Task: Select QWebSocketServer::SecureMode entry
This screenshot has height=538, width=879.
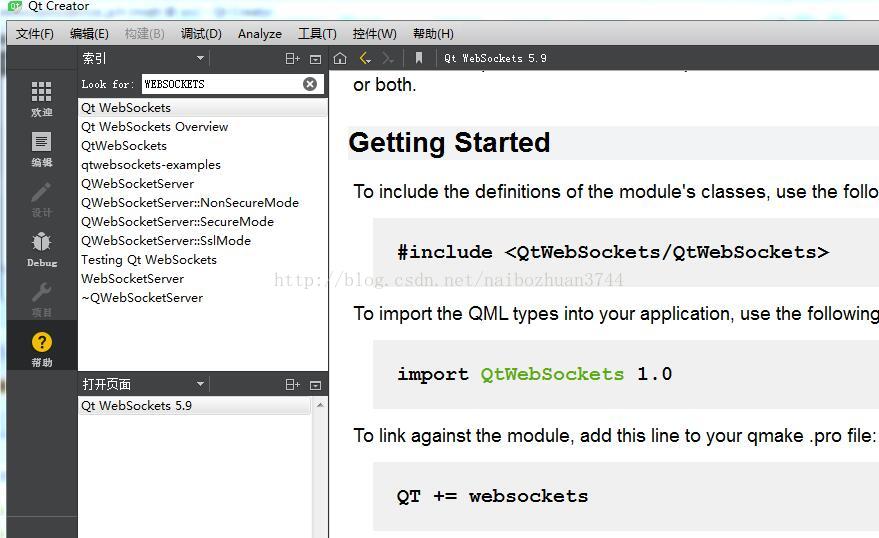Action: [202, 222]
